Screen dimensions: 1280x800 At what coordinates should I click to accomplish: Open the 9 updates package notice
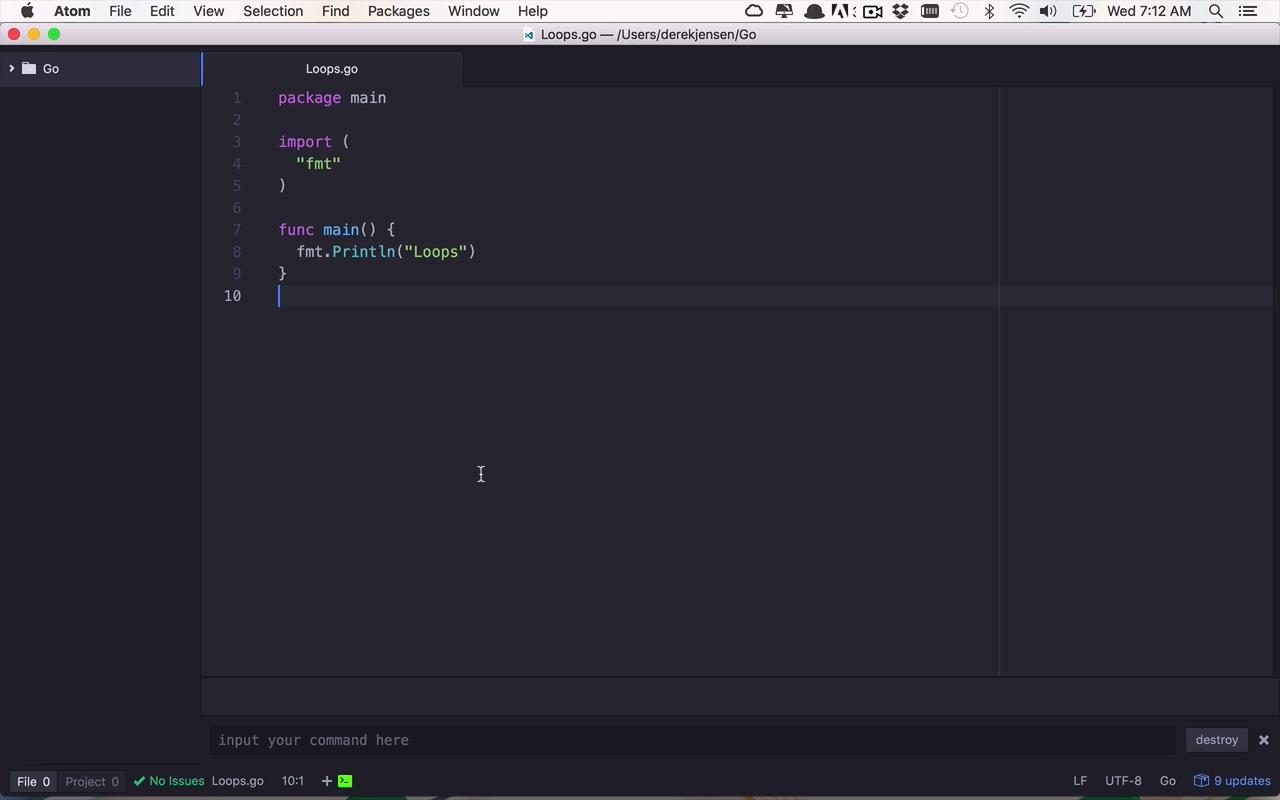click(x=1233, y=781)
